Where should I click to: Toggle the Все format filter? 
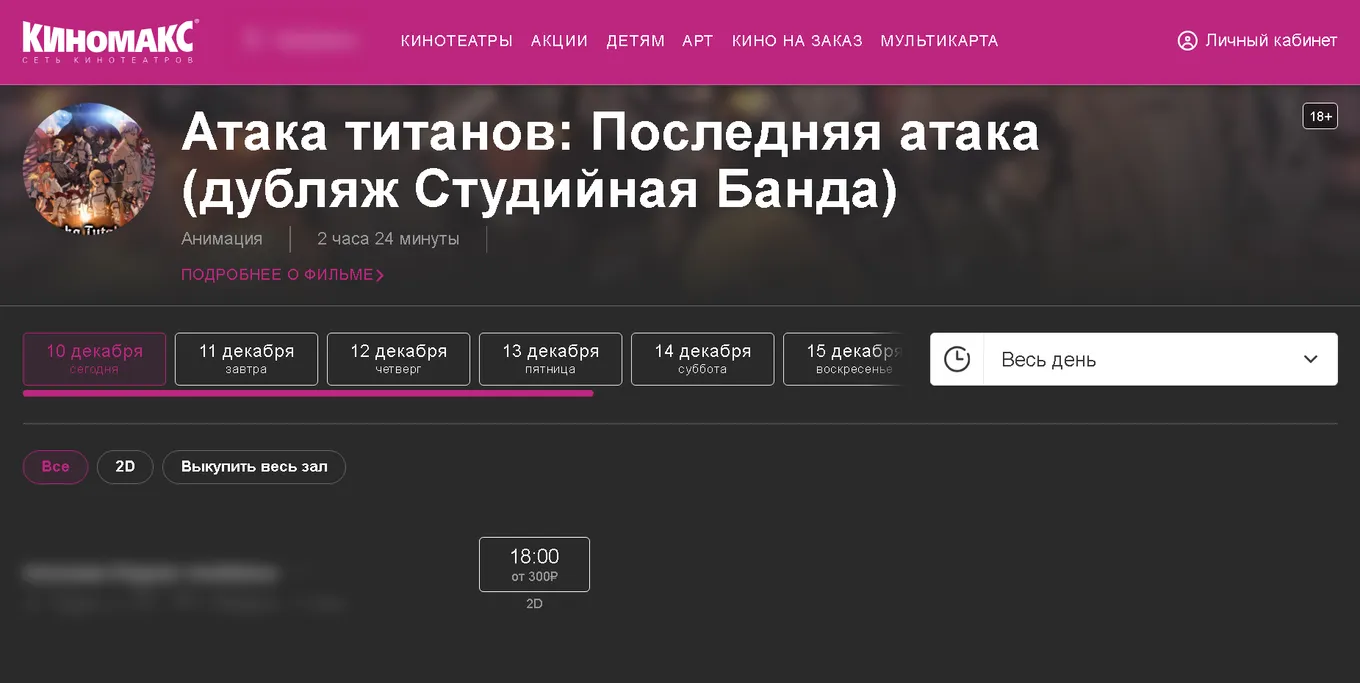pyautogui.click(x=56, y=467)
